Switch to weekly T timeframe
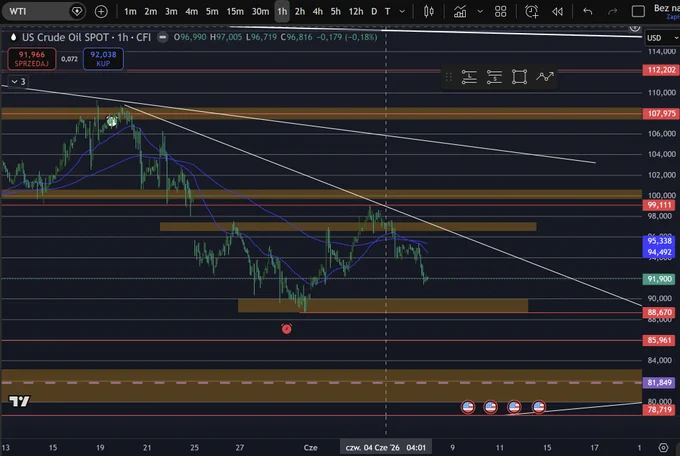The image size is (680, 456). [387, 12]
